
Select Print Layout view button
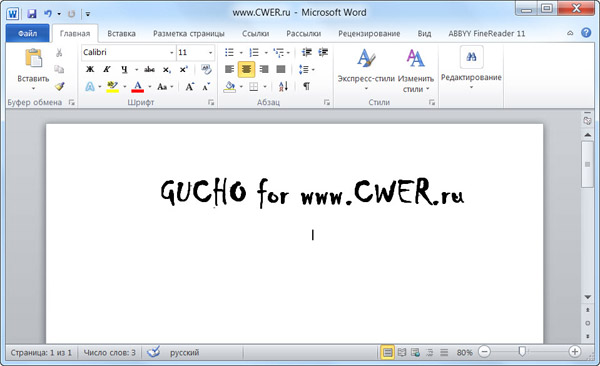coord(387,352)
